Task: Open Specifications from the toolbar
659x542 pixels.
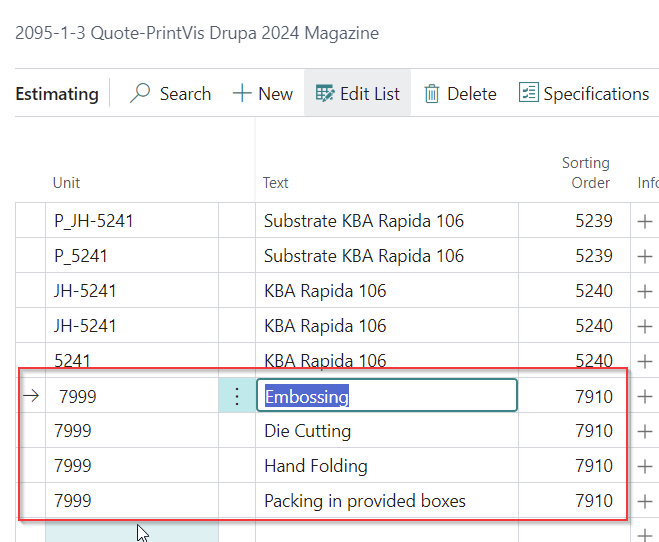Action: click(584, 93)
